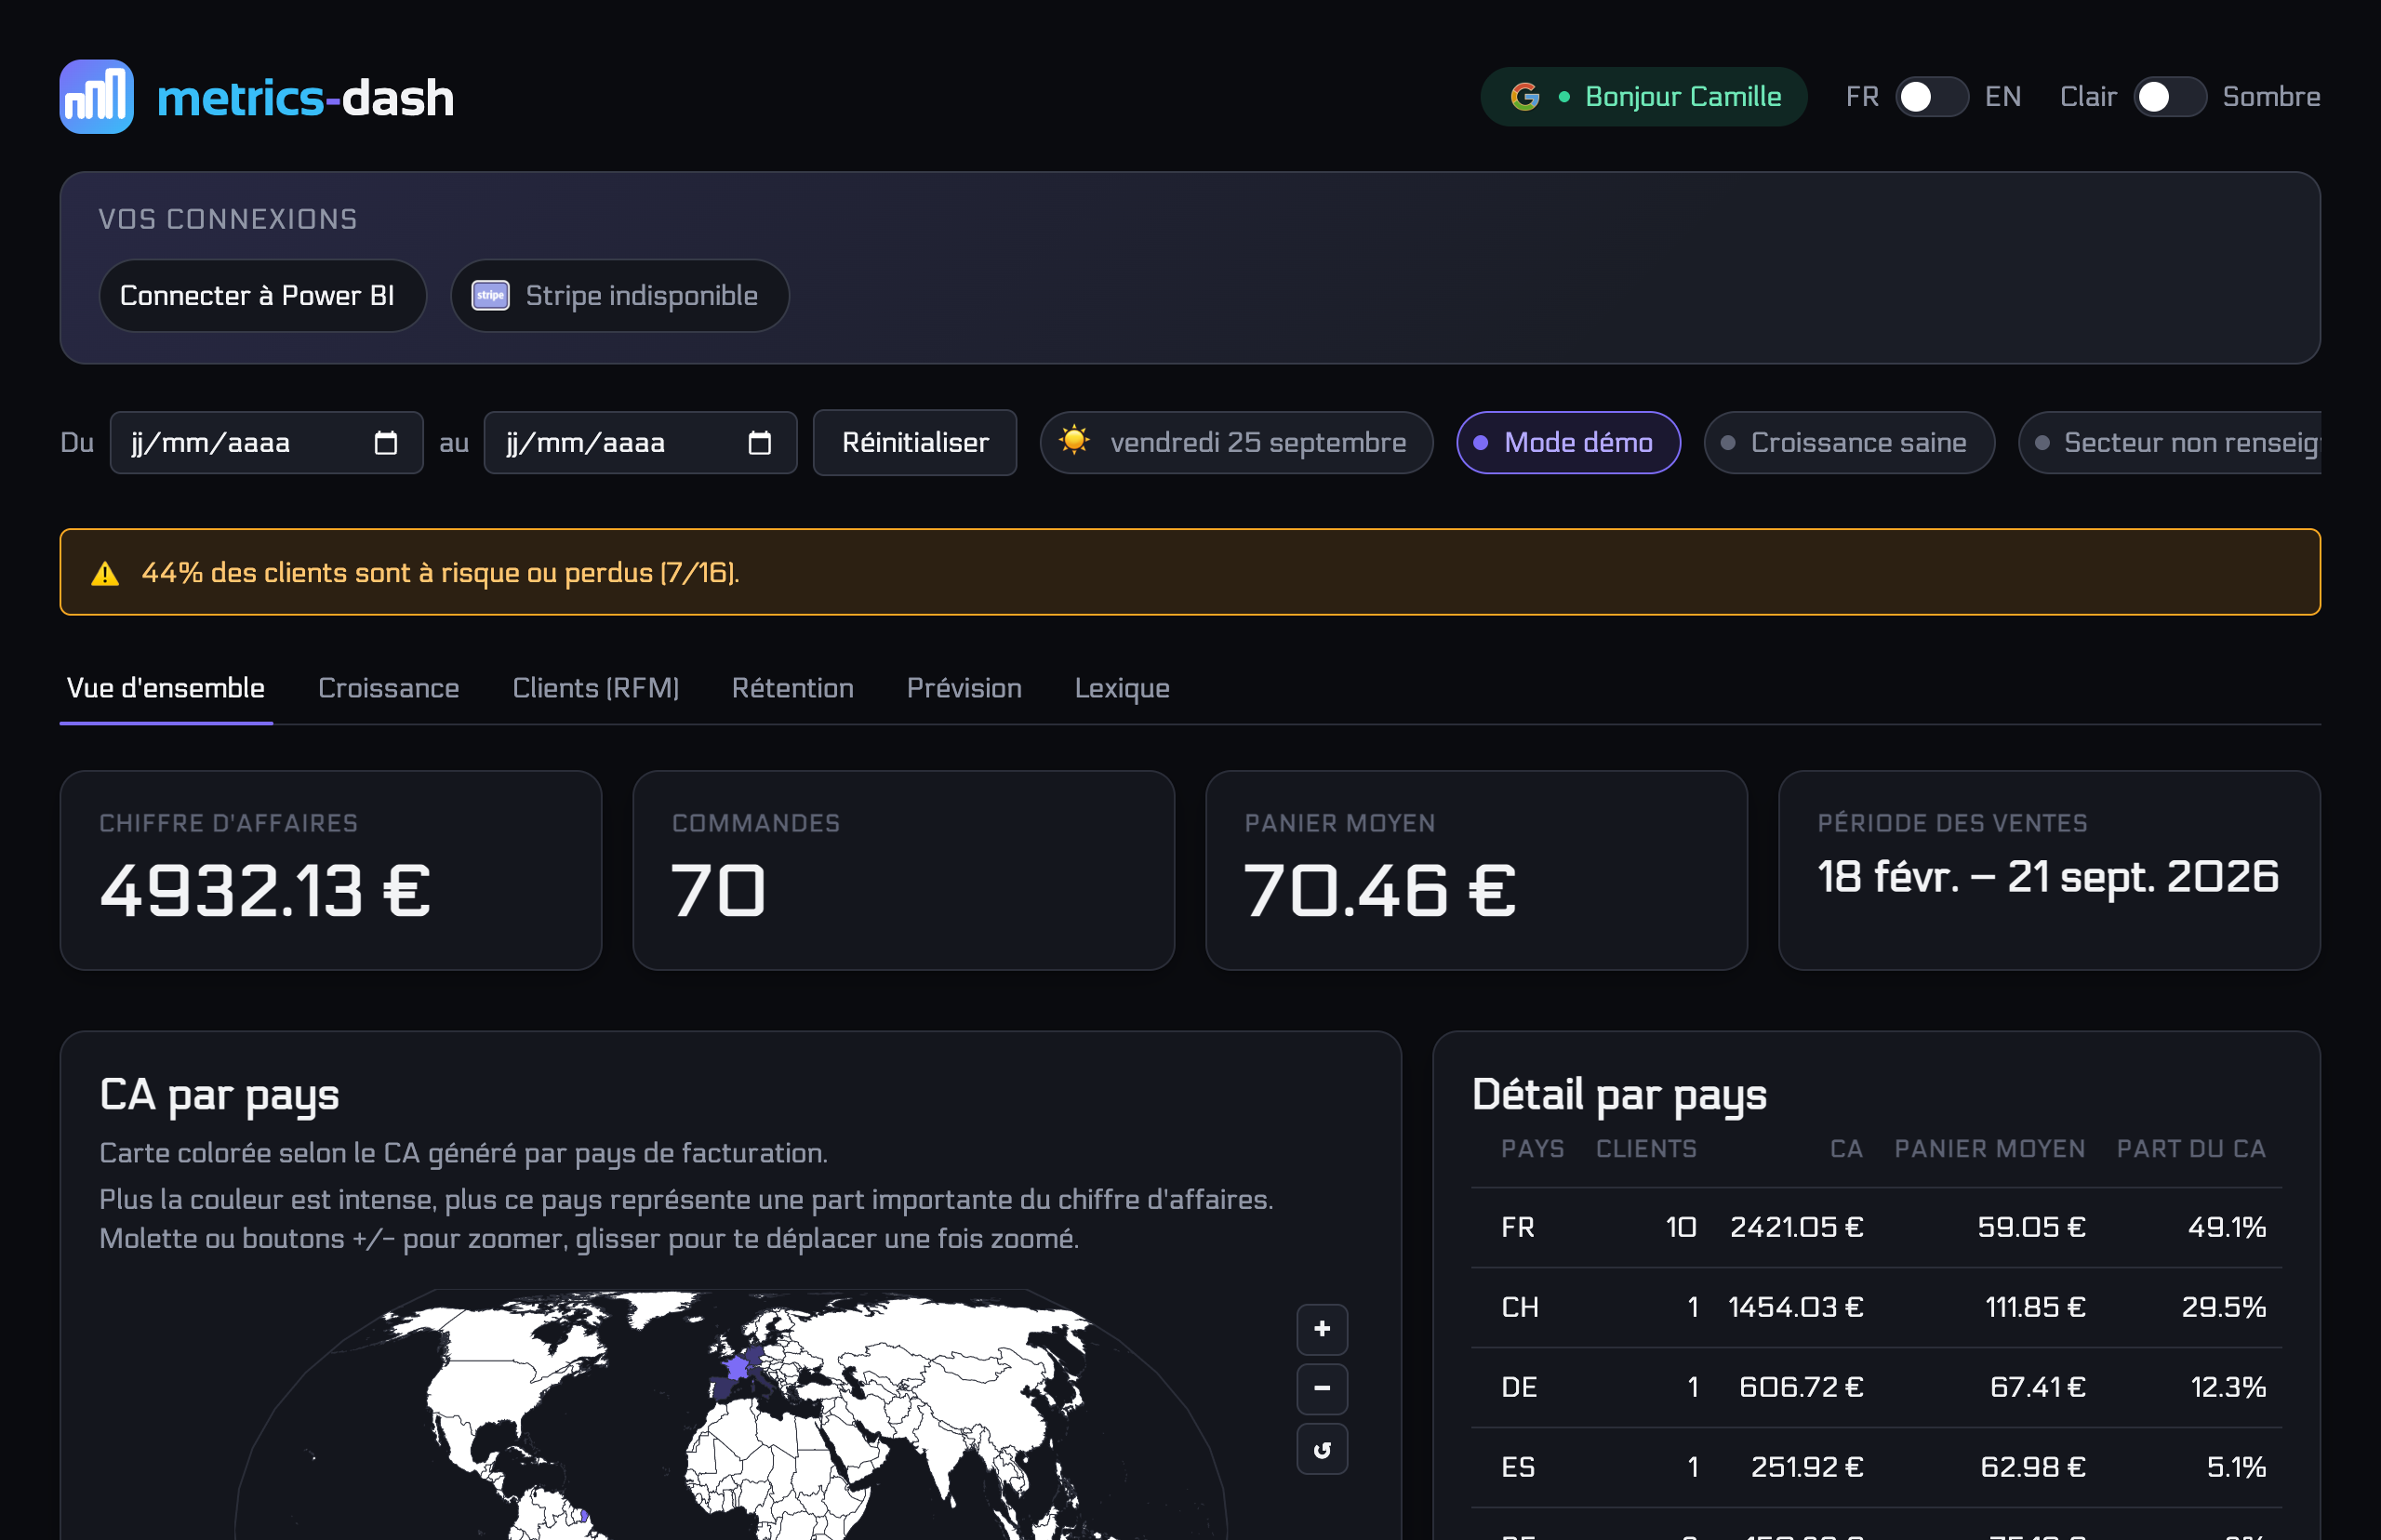Click Connecter à Power BI button

(262, 296)
